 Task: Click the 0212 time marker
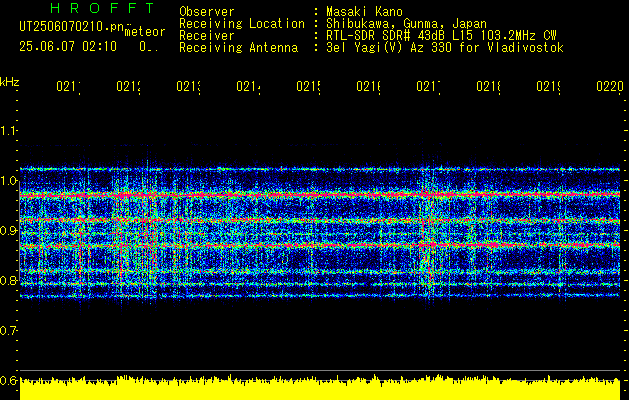(128, 86)
